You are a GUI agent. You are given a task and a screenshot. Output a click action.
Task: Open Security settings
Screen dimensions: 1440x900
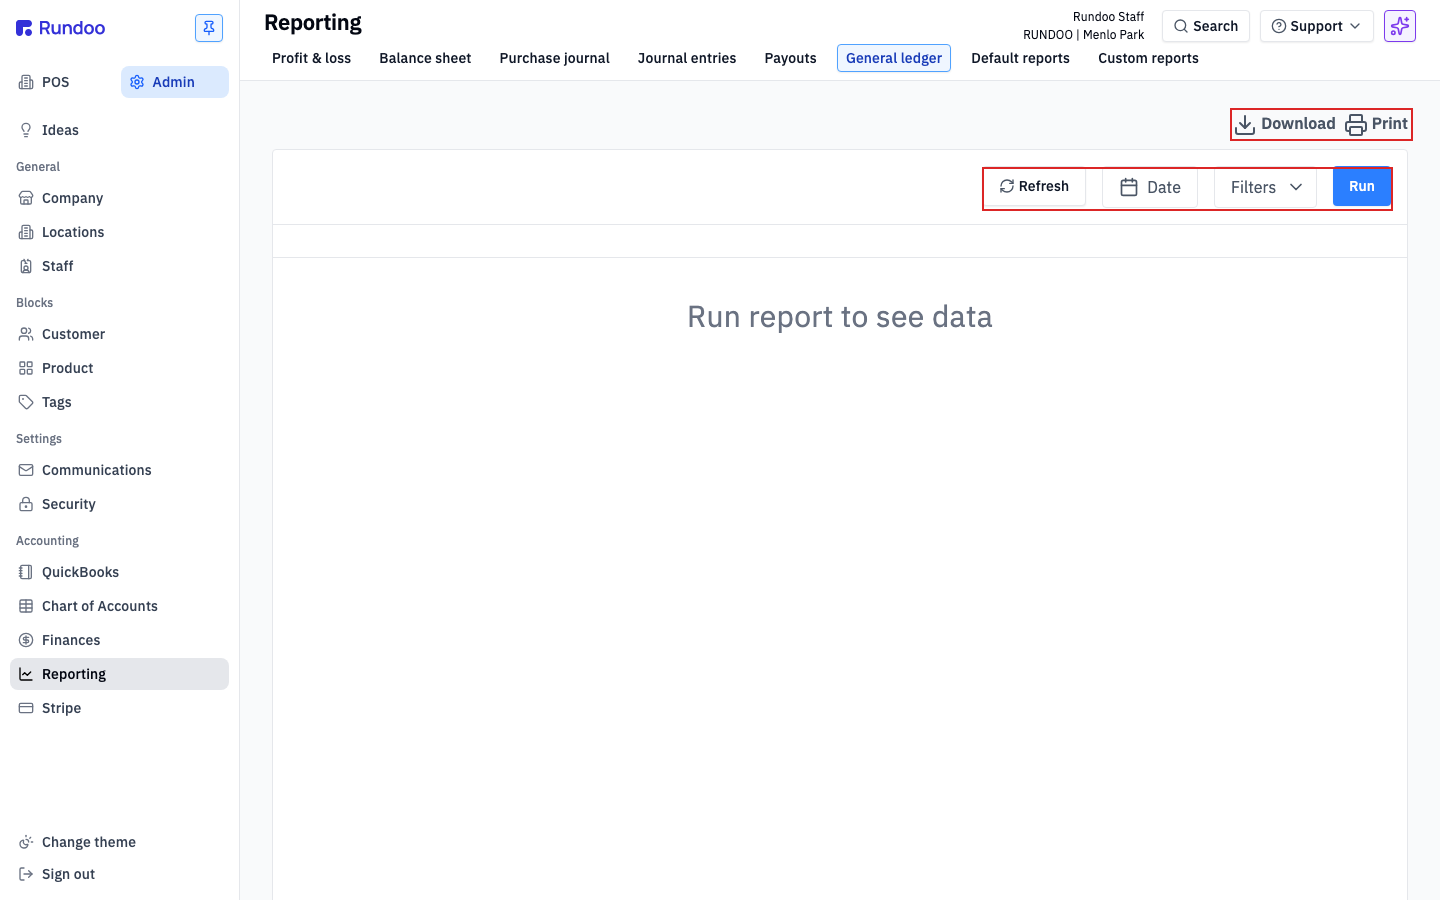tap(119, 504)
